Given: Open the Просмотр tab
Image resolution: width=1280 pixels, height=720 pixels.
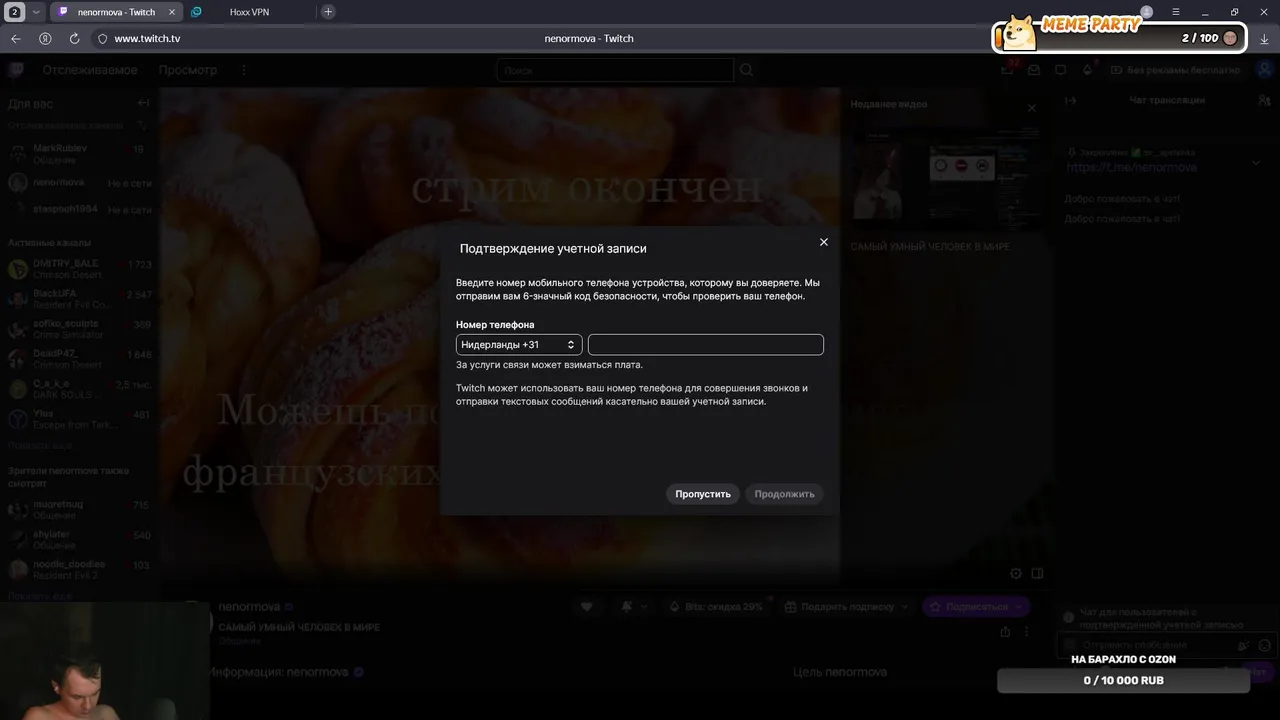Looking at the screenshot, I should [x=188, y=70].
